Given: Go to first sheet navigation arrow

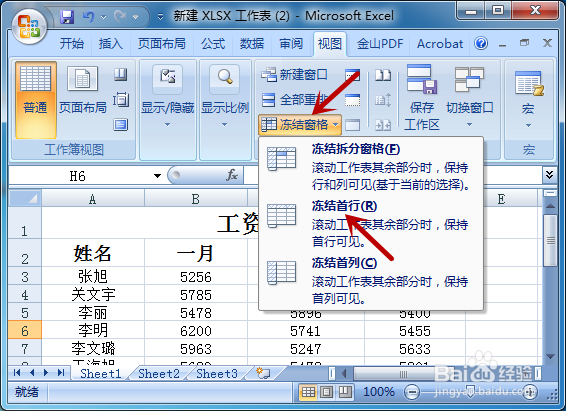Looking at the screenshot, I should point(17,372).
